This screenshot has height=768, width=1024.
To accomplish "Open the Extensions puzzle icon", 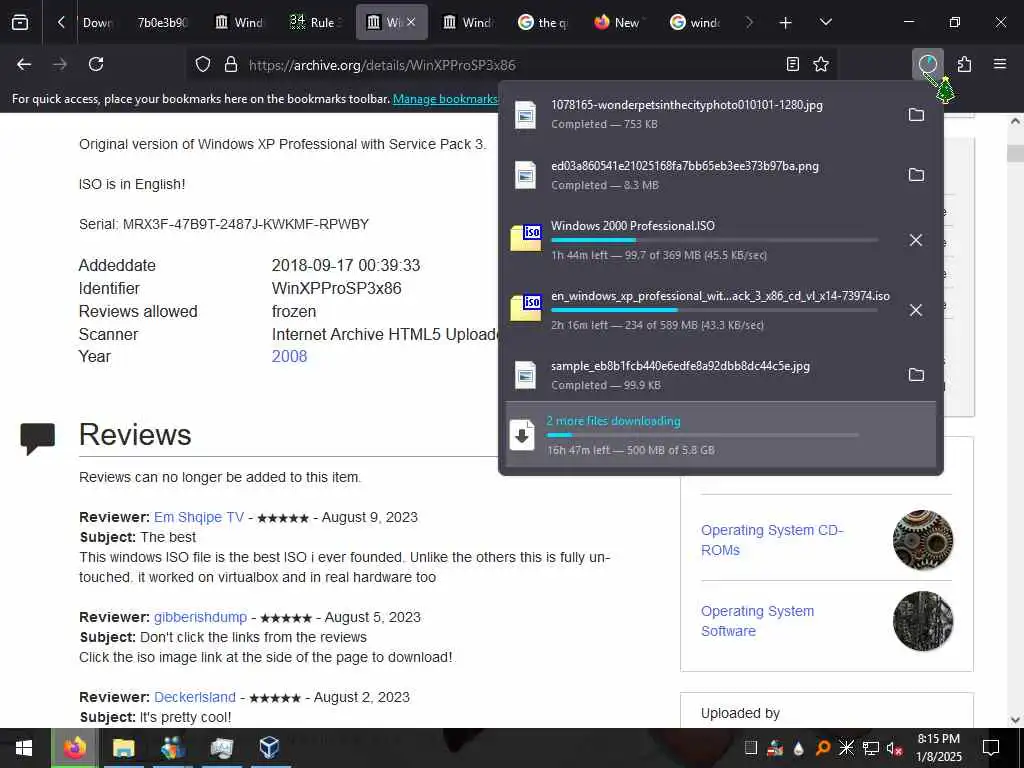I will click(964, 64).
